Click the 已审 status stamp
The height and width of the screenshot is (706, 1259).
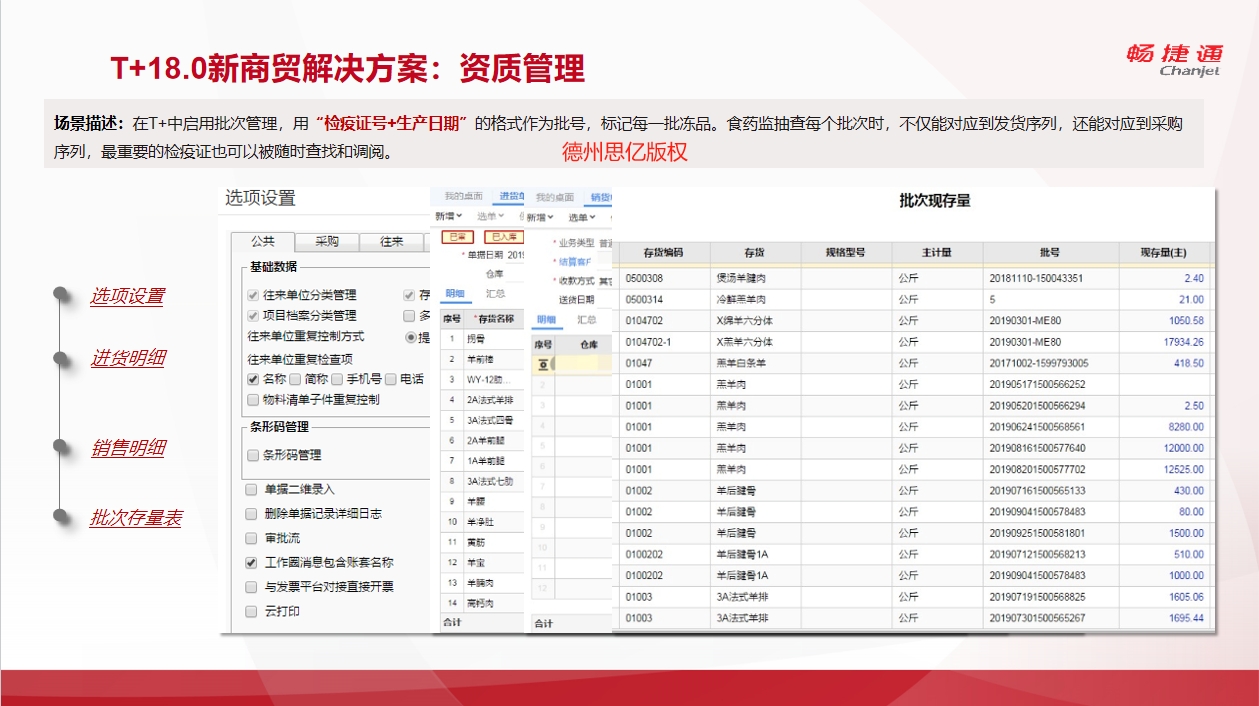(x=458, y=237)
